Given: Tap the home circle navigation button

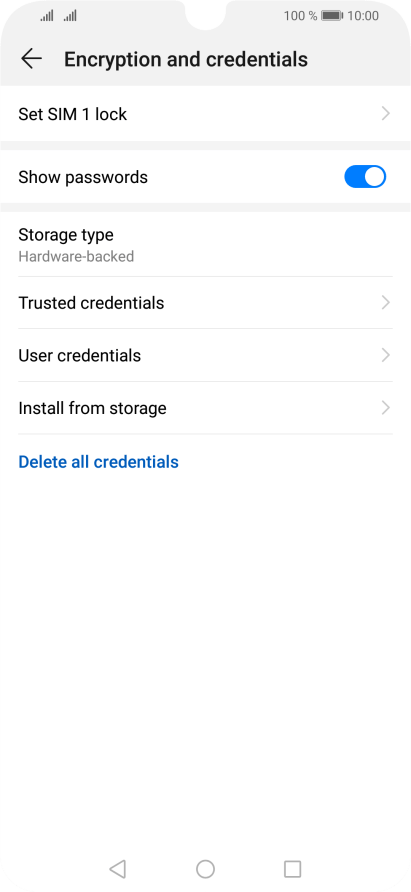Looking at the screenshot, I should pos(205,869).
